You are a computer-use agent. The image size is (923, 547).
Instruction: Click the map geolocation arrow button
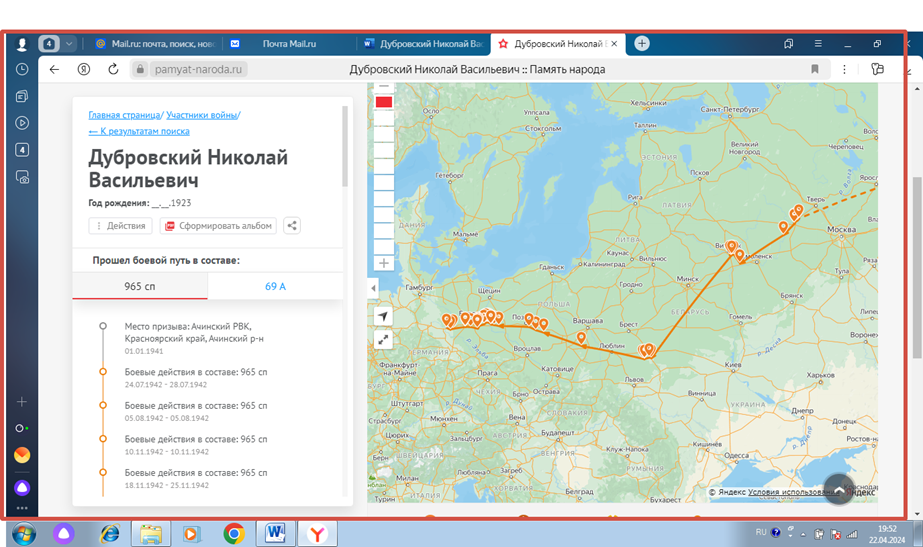click(383, 316)
